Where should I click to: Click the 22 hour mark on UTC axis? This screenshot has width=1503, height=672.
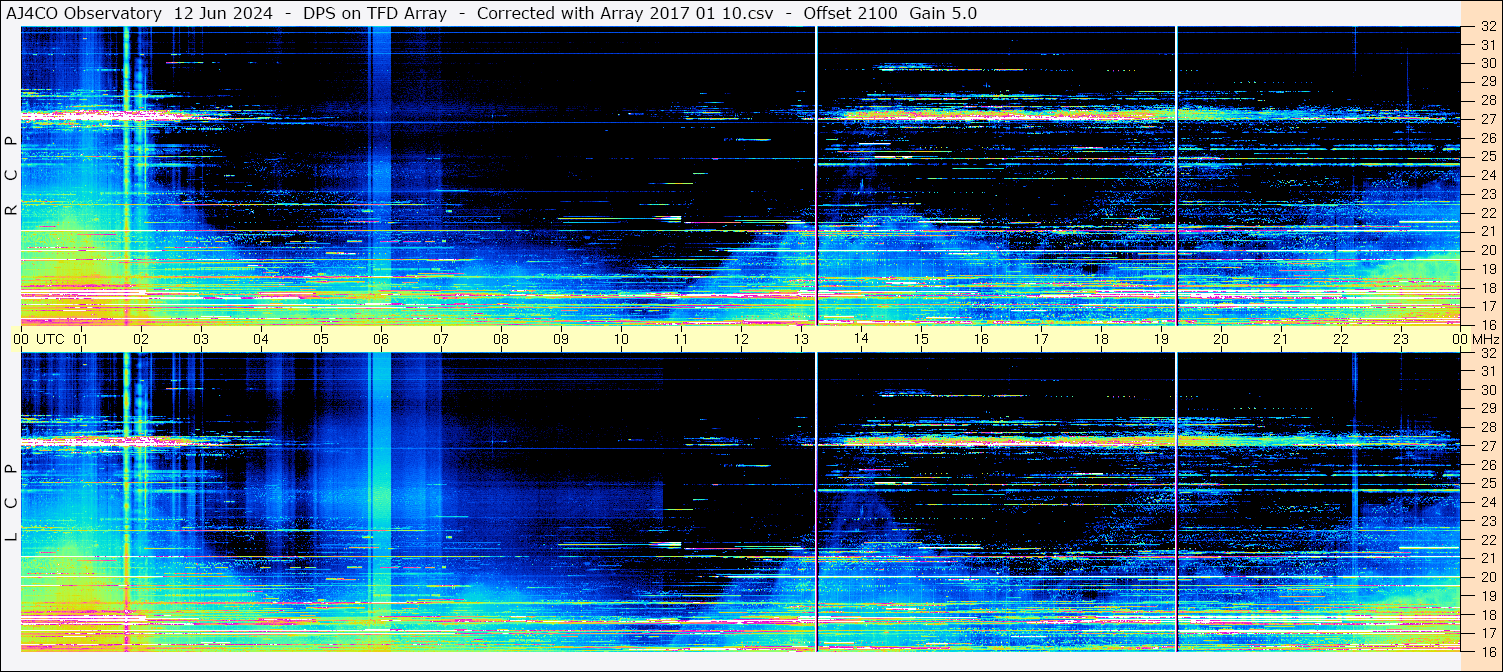pos(1341,339)
